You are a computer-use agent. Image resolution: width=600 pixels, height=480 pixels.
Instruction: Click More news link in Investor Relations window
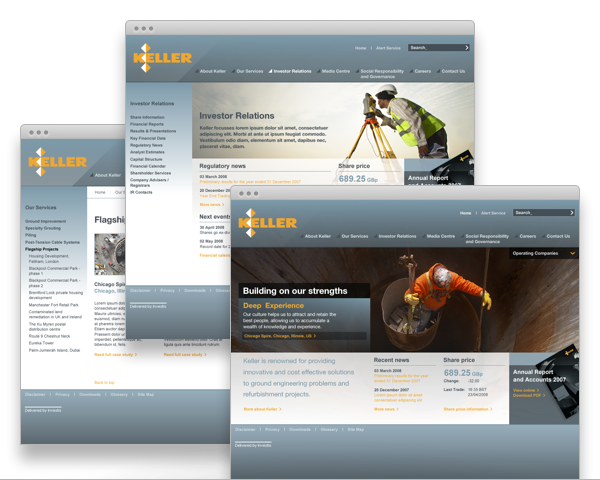212,205
